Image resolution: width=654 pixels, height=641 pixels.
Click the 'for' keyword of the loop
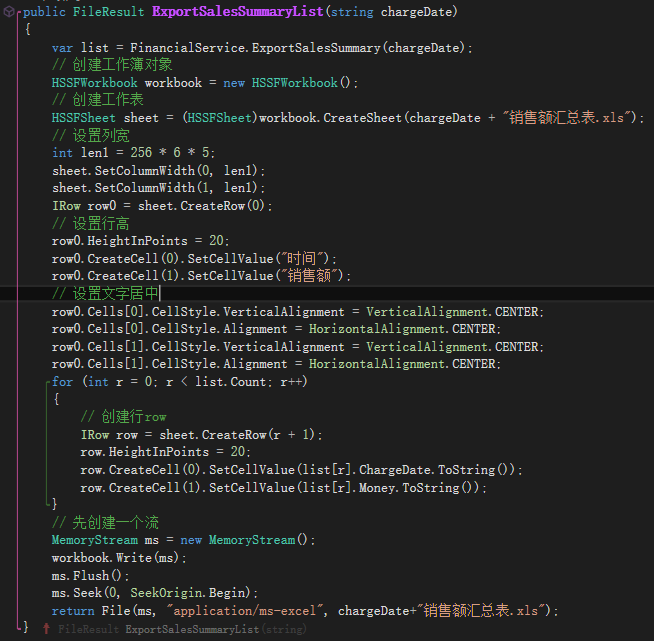63,382
